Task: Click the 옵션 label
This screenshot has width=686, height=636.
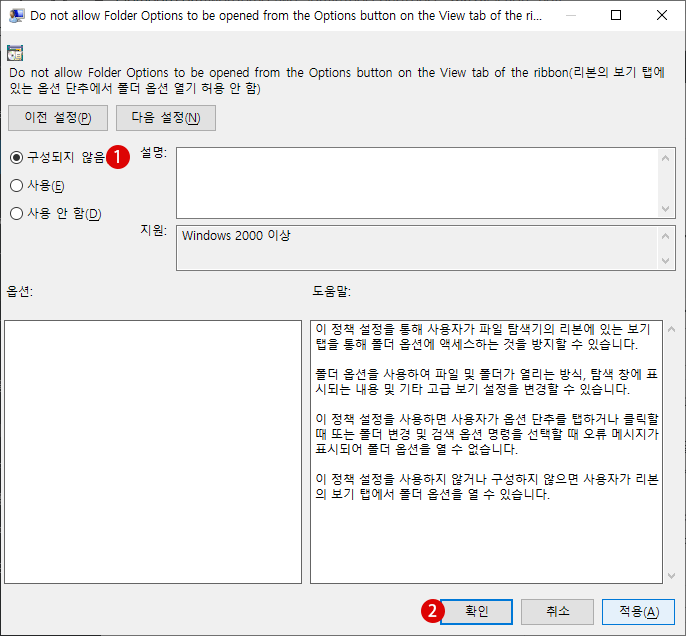Action: pyautogui.click(x=20, y=291)
